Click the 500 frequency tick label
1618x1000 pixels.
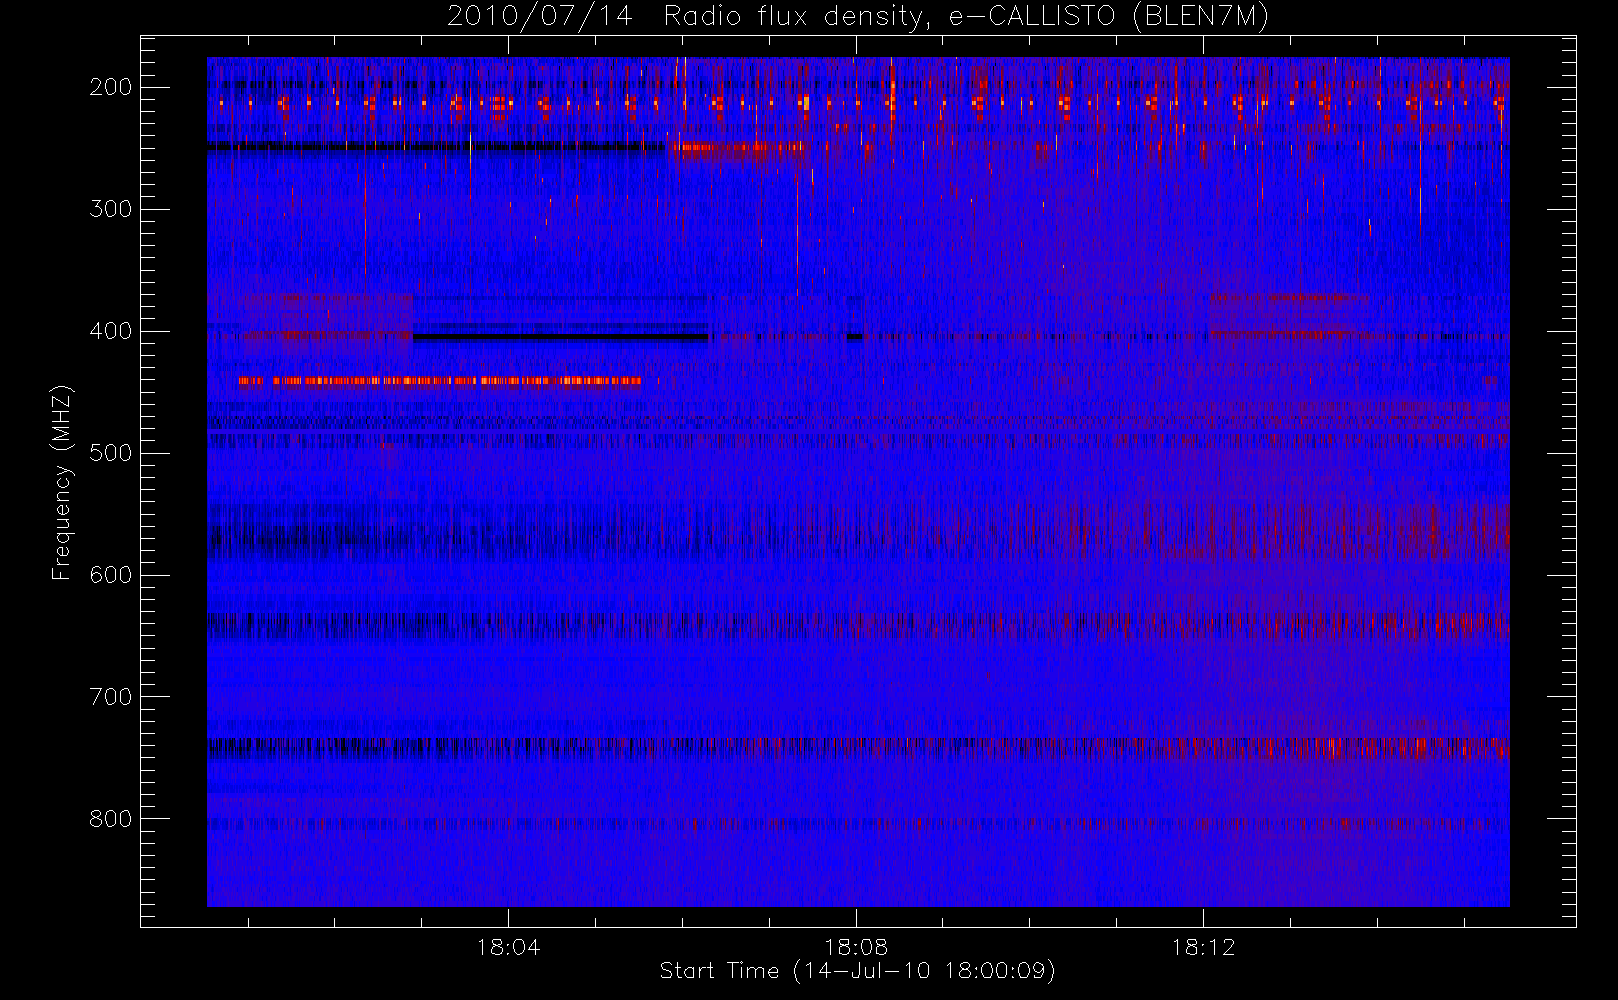pos(110,453)
